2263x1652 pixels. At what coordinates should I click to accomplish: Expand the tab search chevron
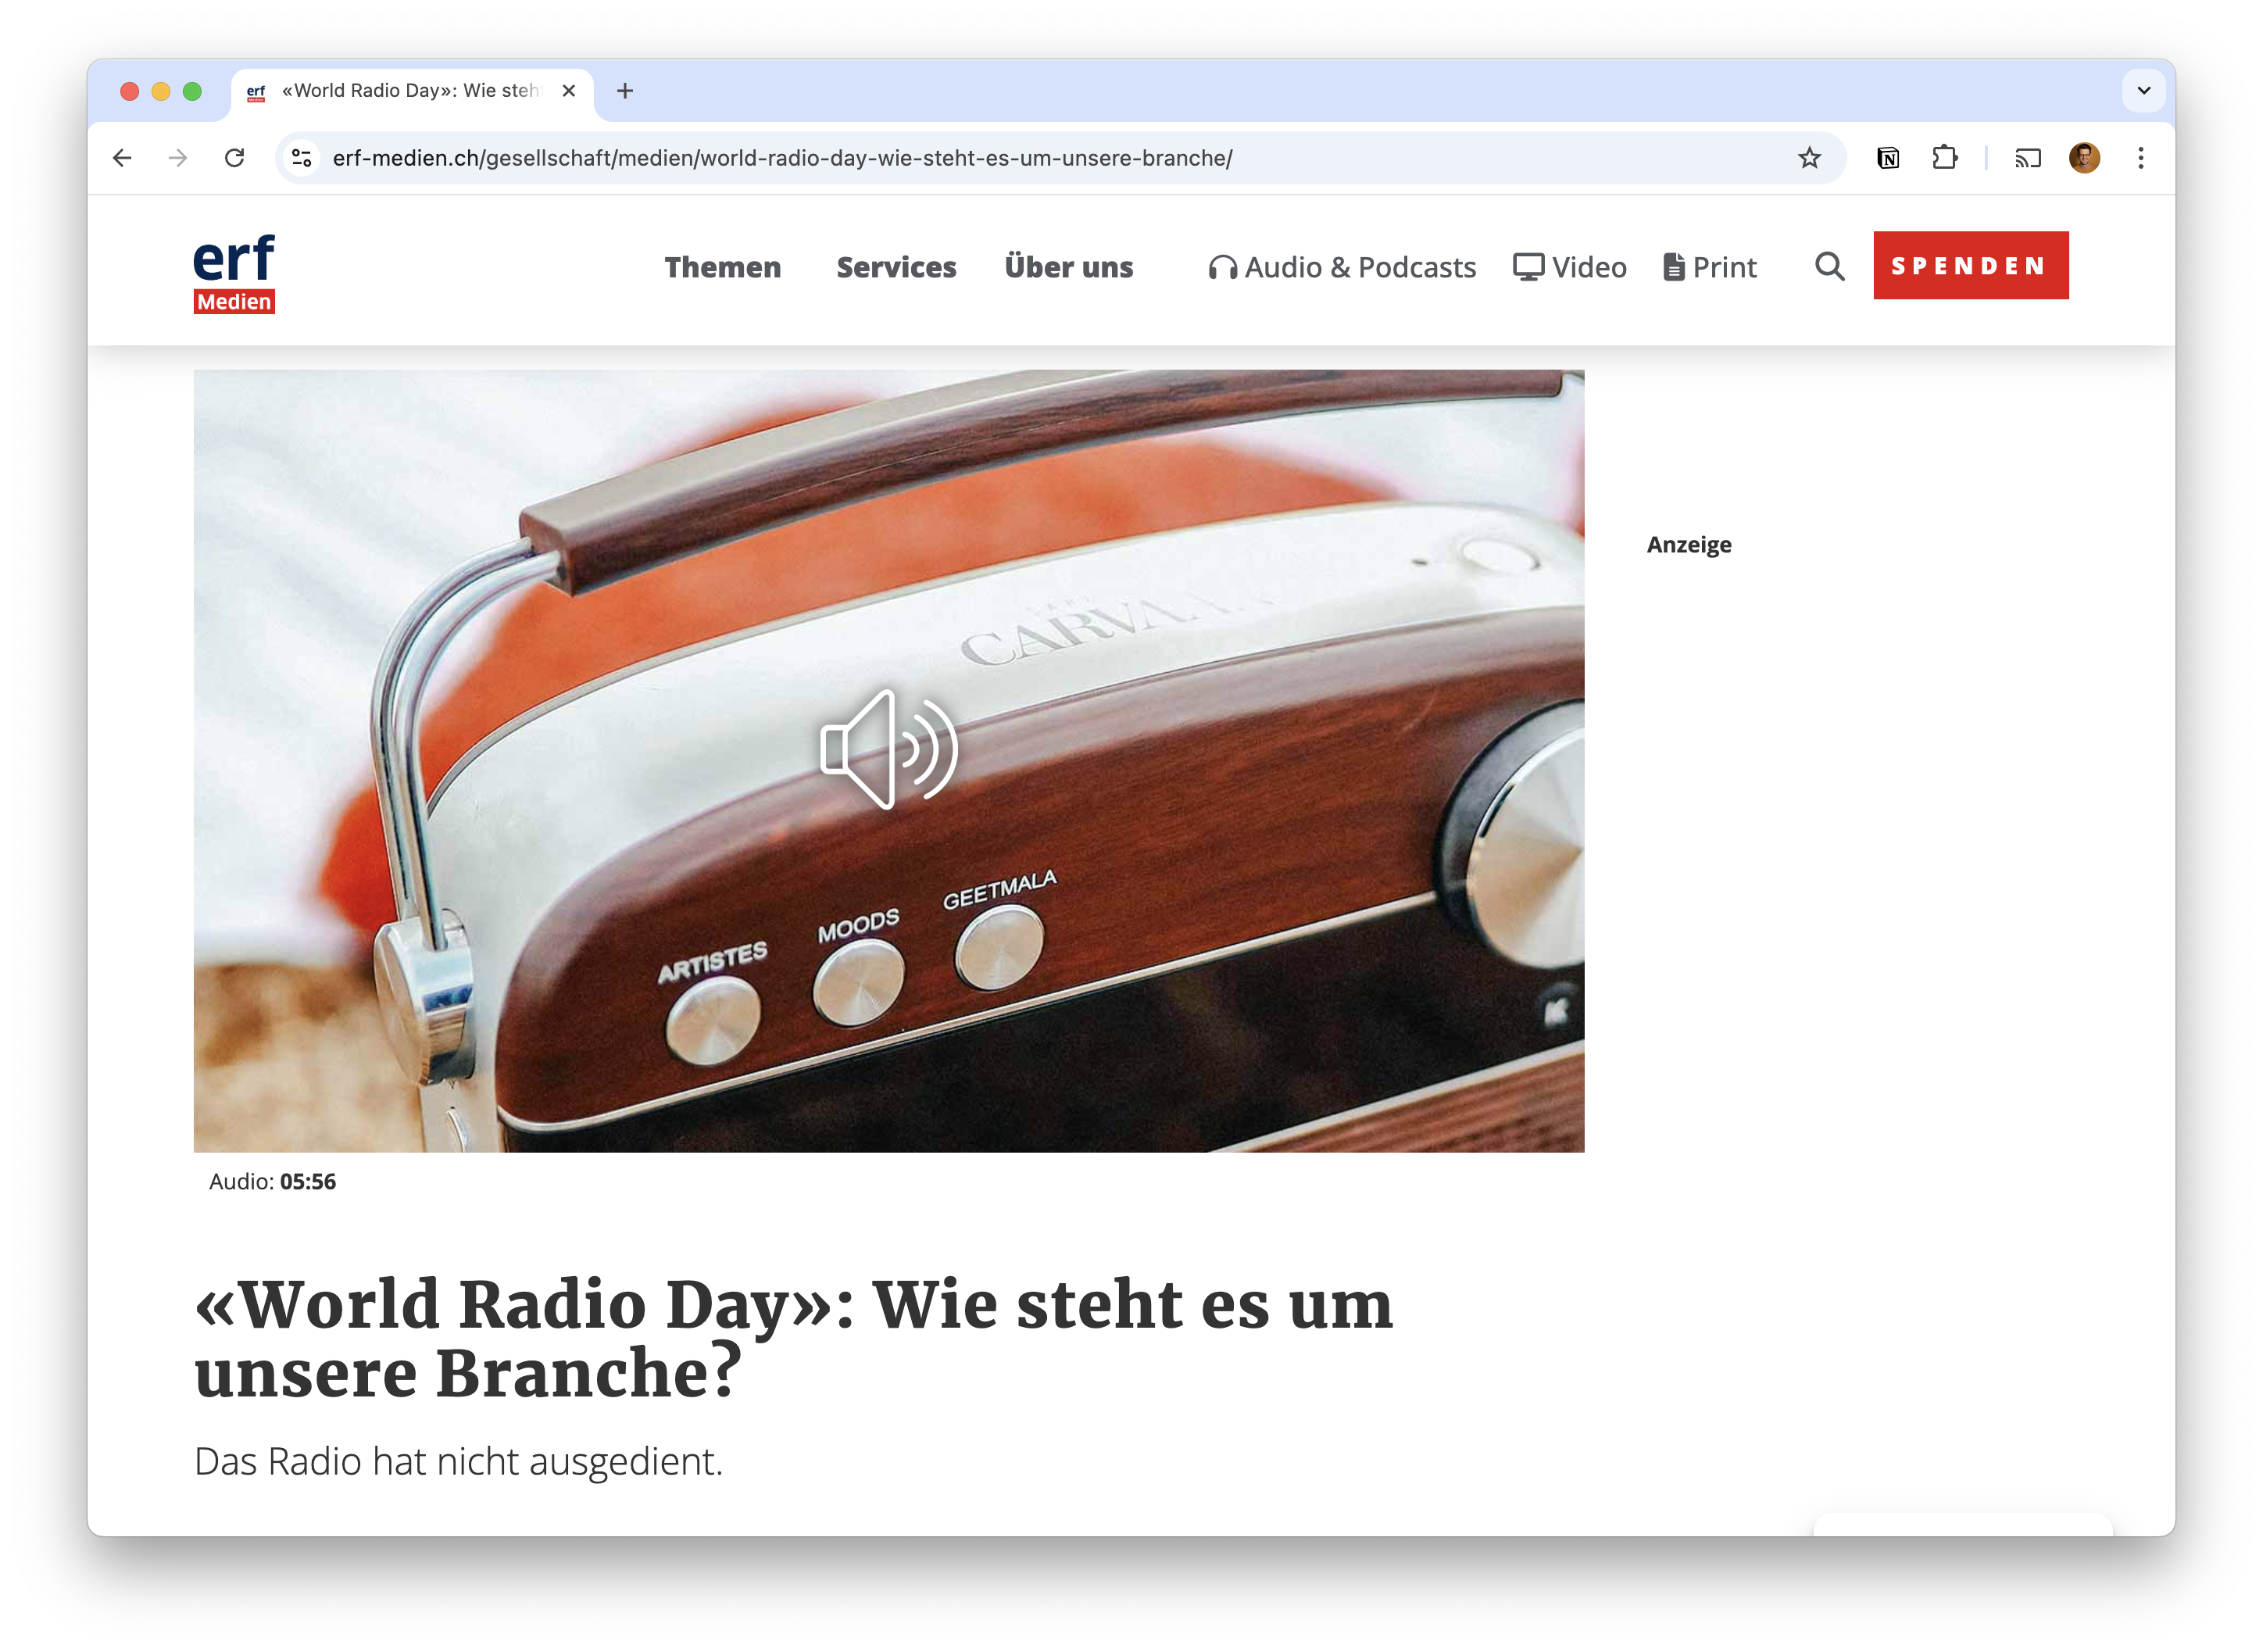(2143, 91)
